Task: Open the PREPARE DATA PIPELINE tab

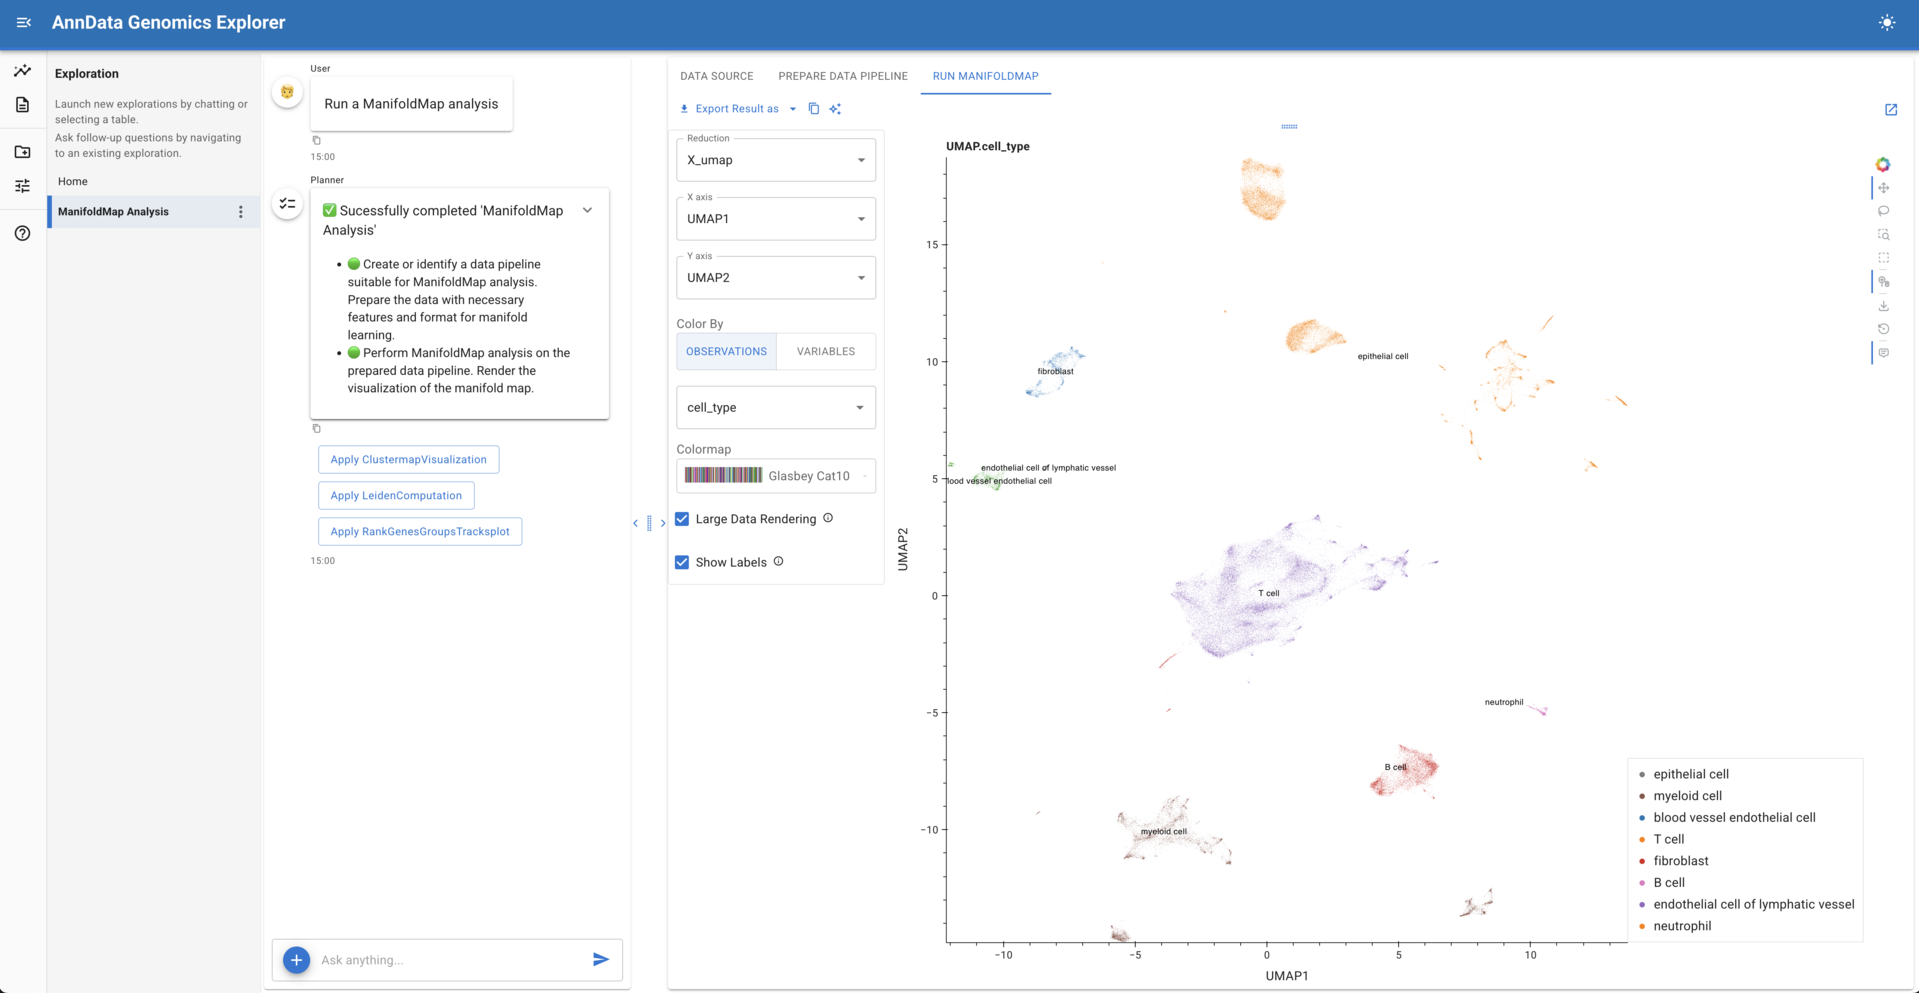Action: pyautogui.click(x=842, y=76)
